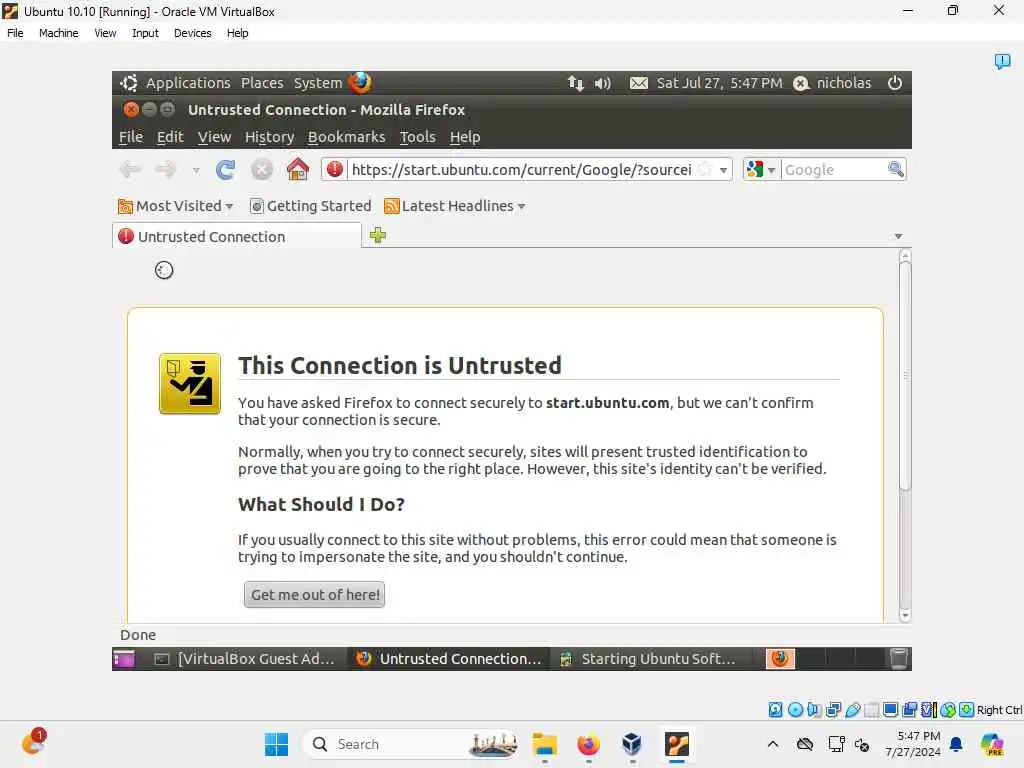Open Ubuntu System menu
The width and height of the screenshot is (1024, 768).
point(317,83)
